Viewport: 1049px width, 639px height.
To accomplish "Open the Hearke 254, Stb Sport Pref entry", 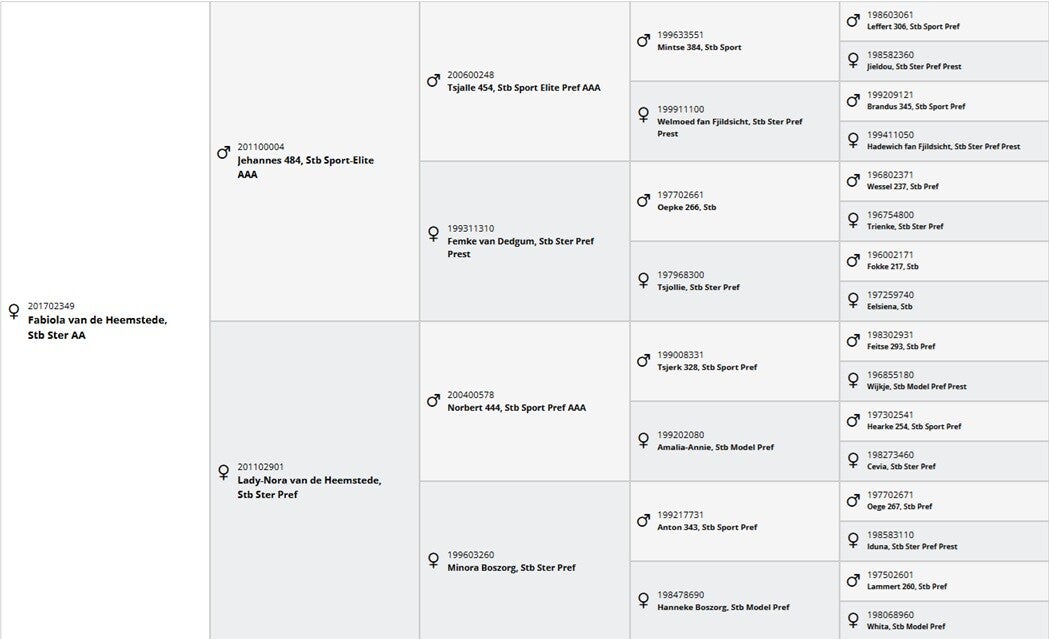I will tap(914, 427).
